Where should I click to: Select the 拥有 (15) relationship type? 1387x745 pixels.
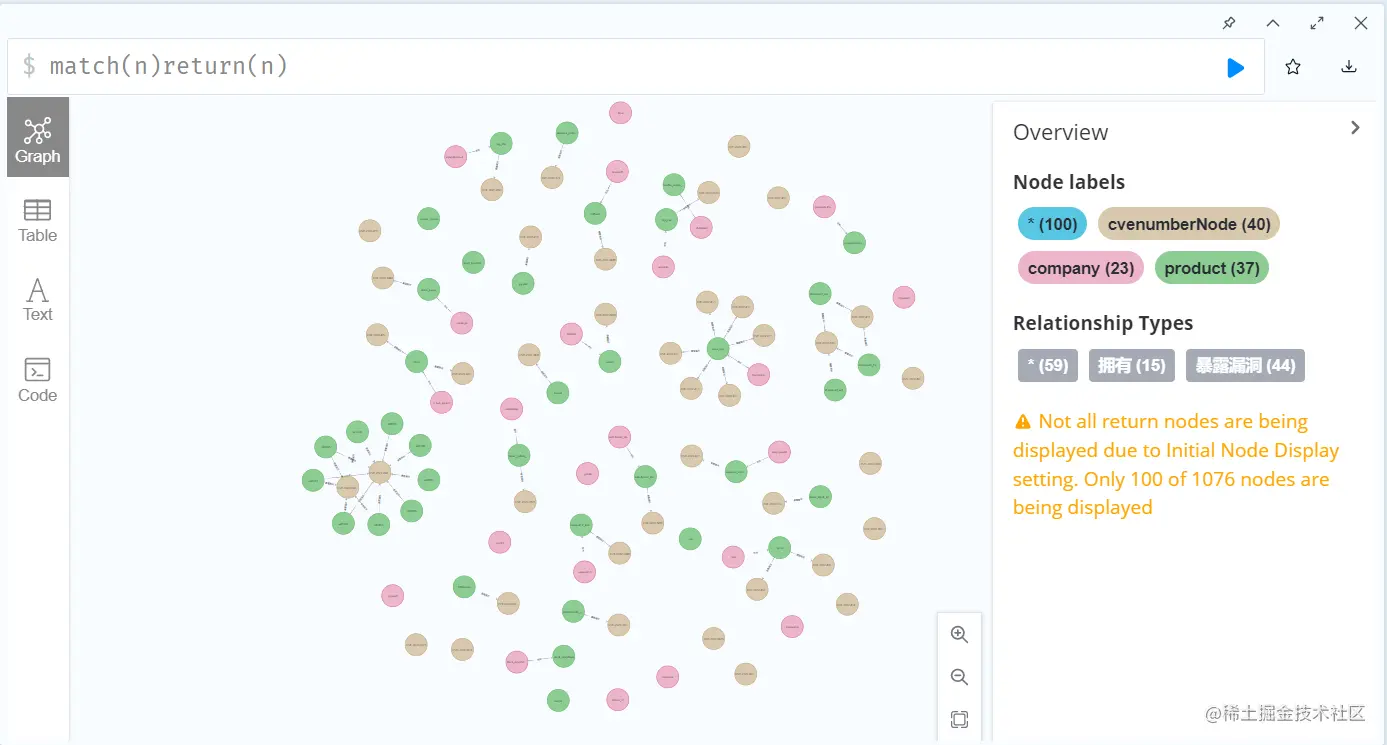[x=1132, y=365]
